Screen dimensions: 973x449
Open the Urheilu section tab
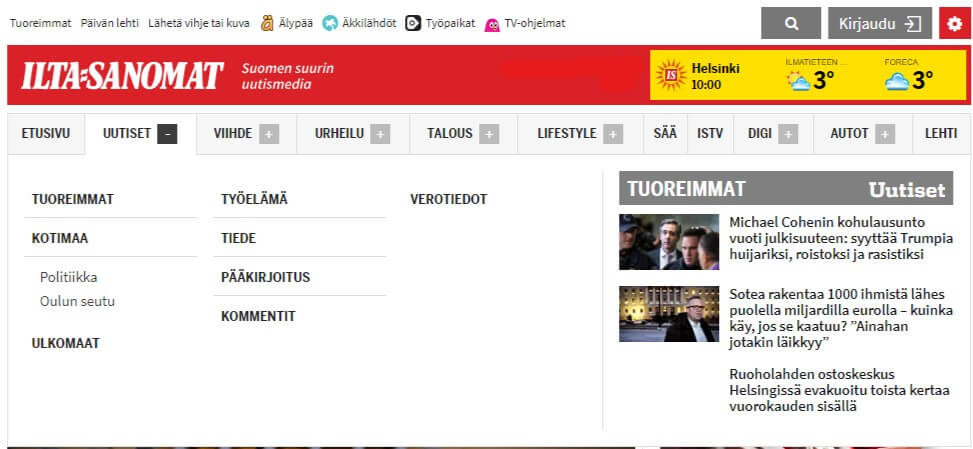click(x=339, y=133)
